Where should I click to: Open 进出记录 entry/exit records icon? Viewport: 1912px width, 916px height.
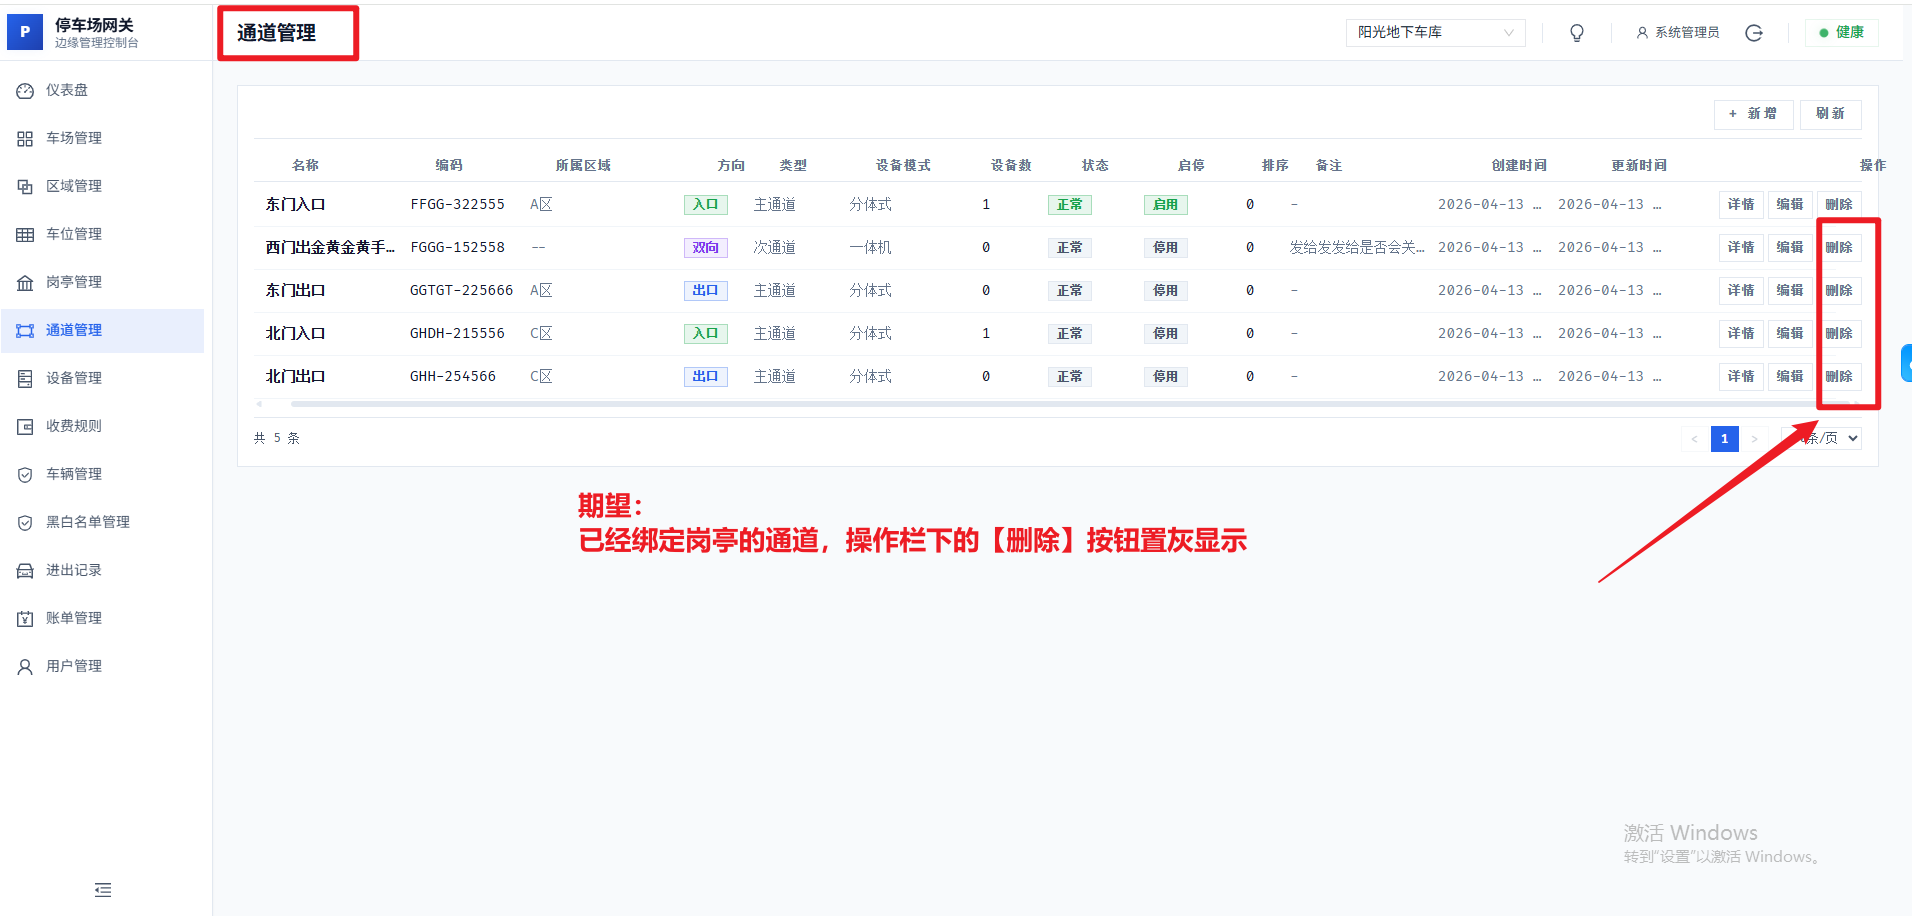pos(24,569)
